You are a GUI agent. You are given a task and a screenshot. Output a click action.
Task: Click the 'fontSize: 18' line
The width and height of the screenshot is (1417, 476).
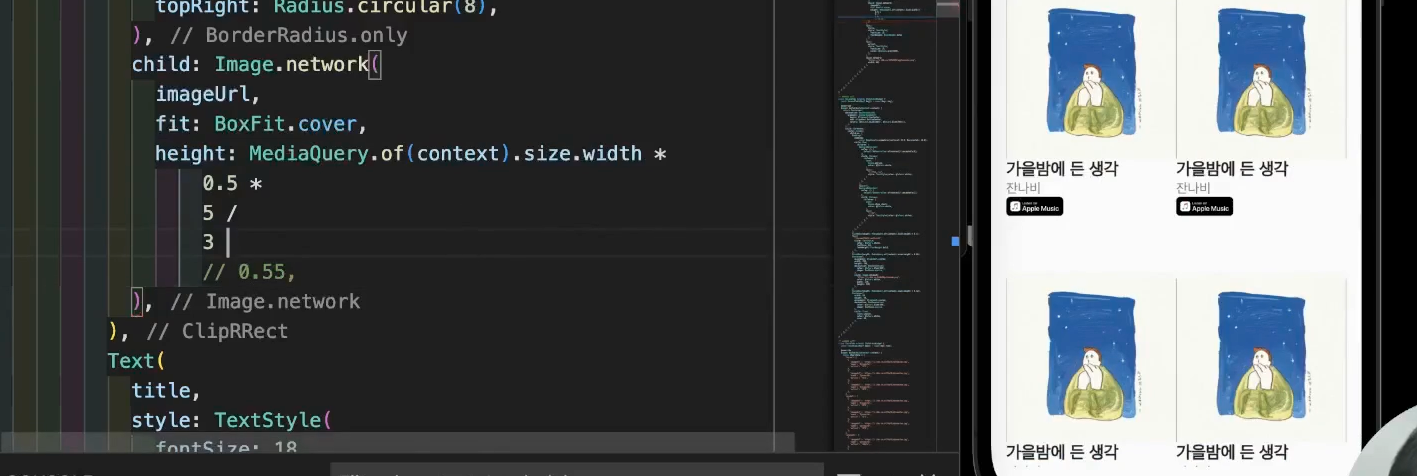(227, 448)
